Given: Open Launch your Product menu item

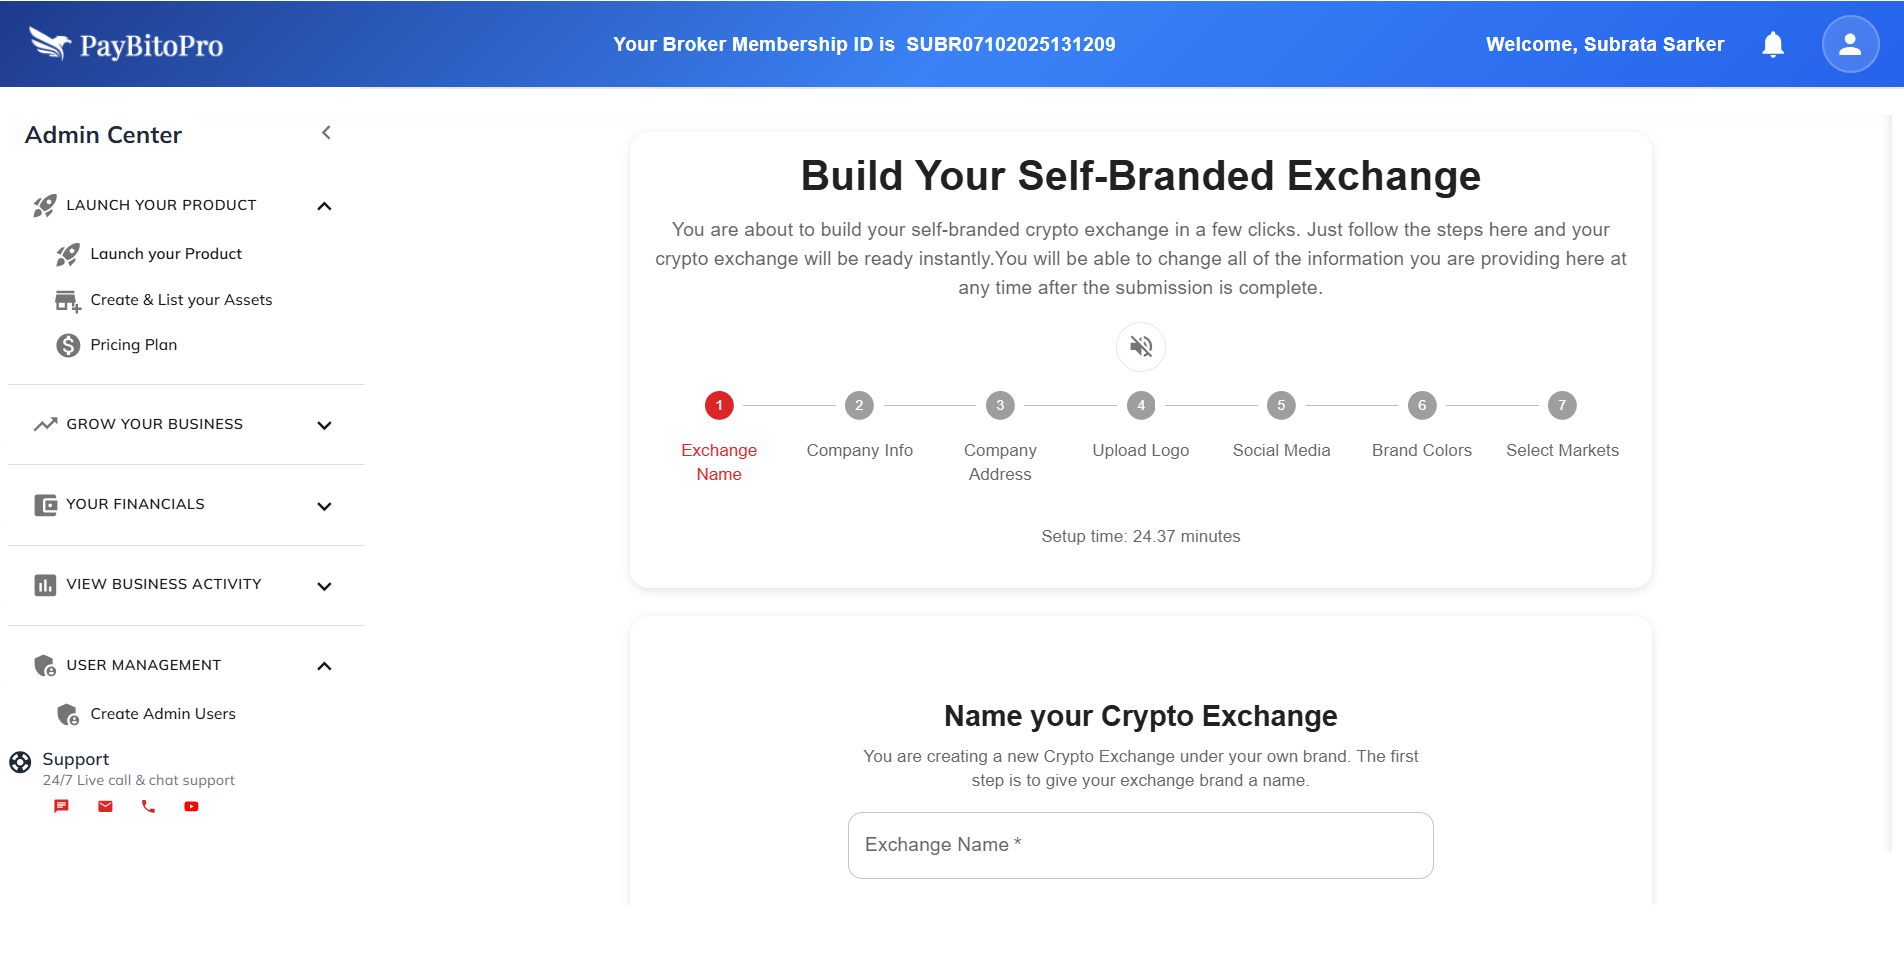Looking at the screenshot, I should 166,254.
